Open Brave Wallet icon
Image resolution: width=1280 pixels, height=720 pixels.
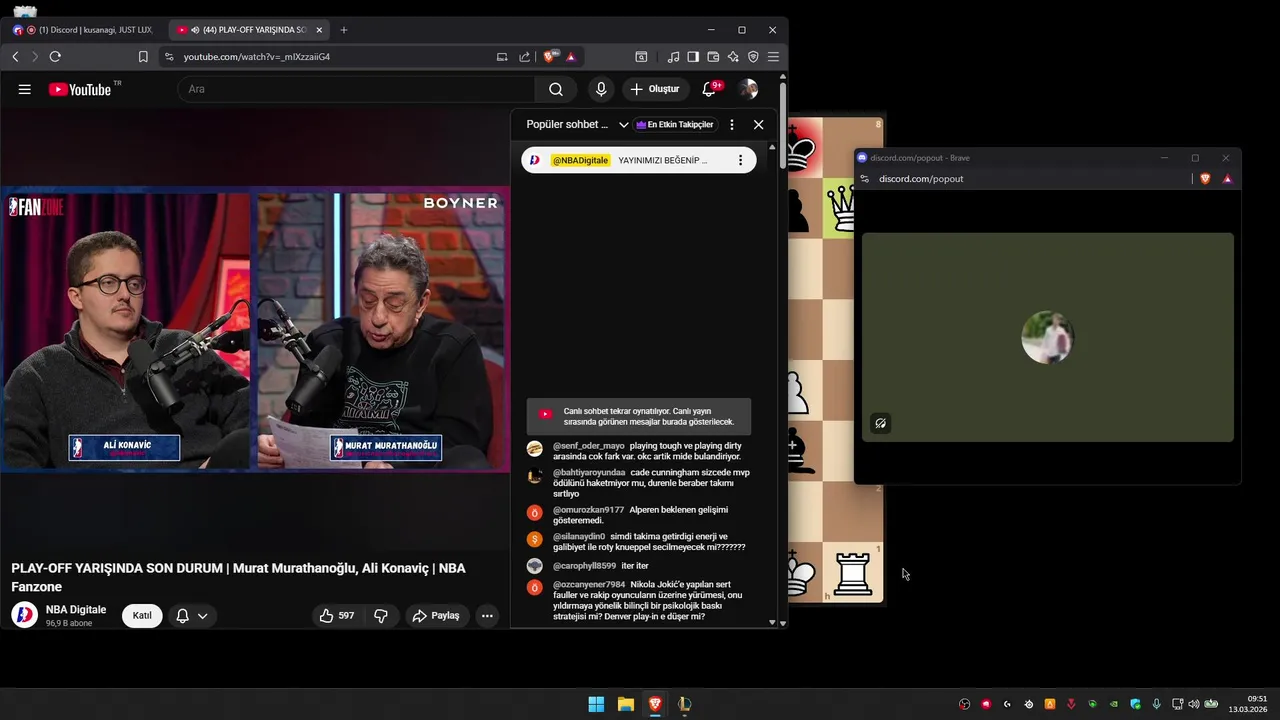click(713, 57)
